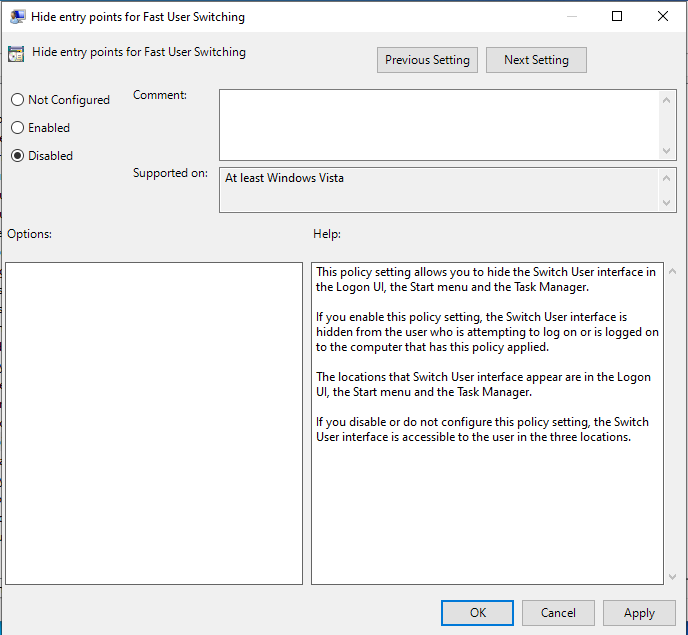Click the 'At least Windows Vista' text
The height and width of the screenshot is (635, 688).
[284, 178]
